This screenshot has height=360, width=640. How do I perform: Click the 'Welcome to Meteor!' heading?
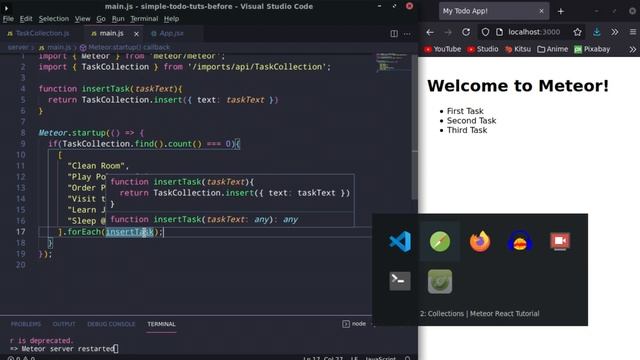pyautogui.click(x=518, y=86)
